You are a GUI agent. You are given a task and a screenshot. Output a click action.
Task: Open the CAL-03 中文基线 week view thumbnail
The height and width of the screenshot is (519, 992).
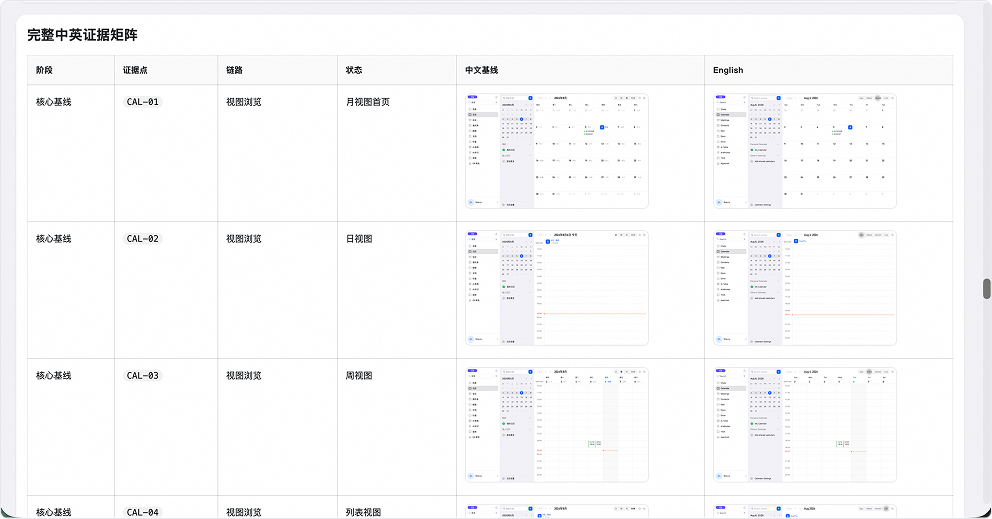click(x=557, y=425)
